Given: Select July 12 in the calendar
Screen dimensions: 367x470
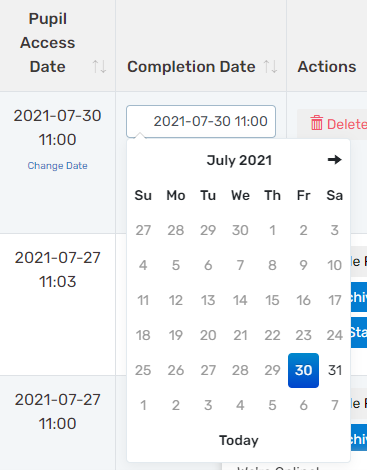Looking at the screenshot, I should pyautogui.click(x=176, y=300).
